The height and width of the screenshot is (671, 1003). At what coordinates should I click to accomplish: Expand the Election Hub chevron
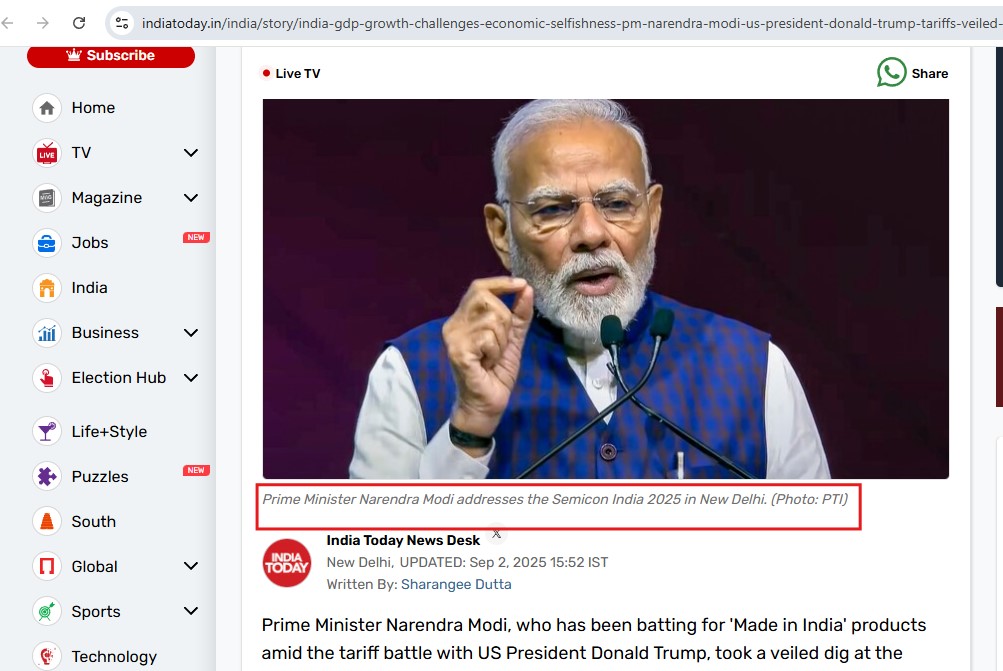pyautogui.click(x=191, y=378)
